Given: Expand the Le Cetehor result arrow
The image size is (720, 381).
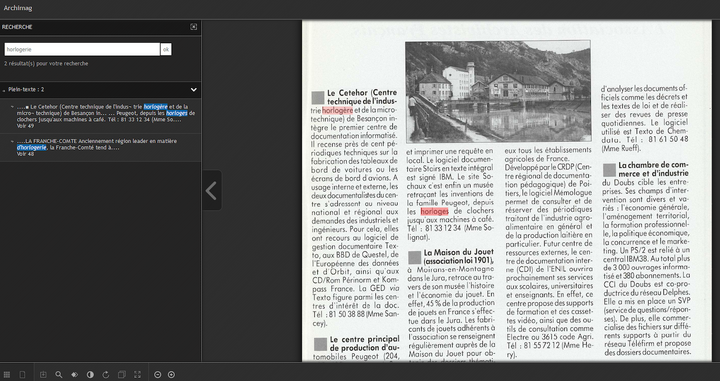Looking at the screenshot, I should click(12, 106).
